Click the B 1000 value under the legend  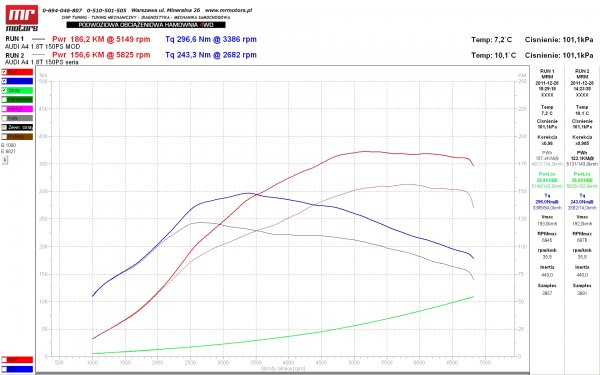click(x=8, y=145)
